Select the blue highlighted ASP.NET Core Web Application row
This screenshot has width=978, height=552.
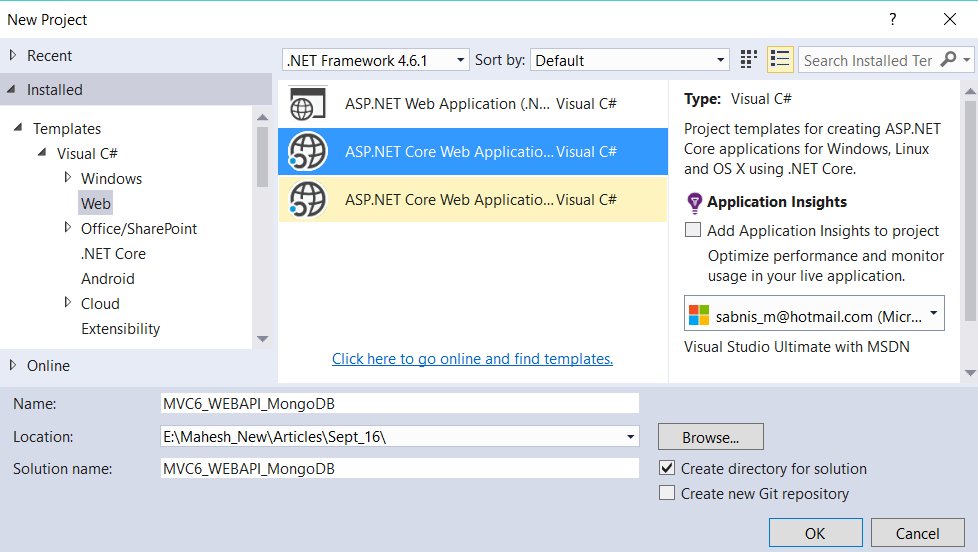tap(473, 152)
